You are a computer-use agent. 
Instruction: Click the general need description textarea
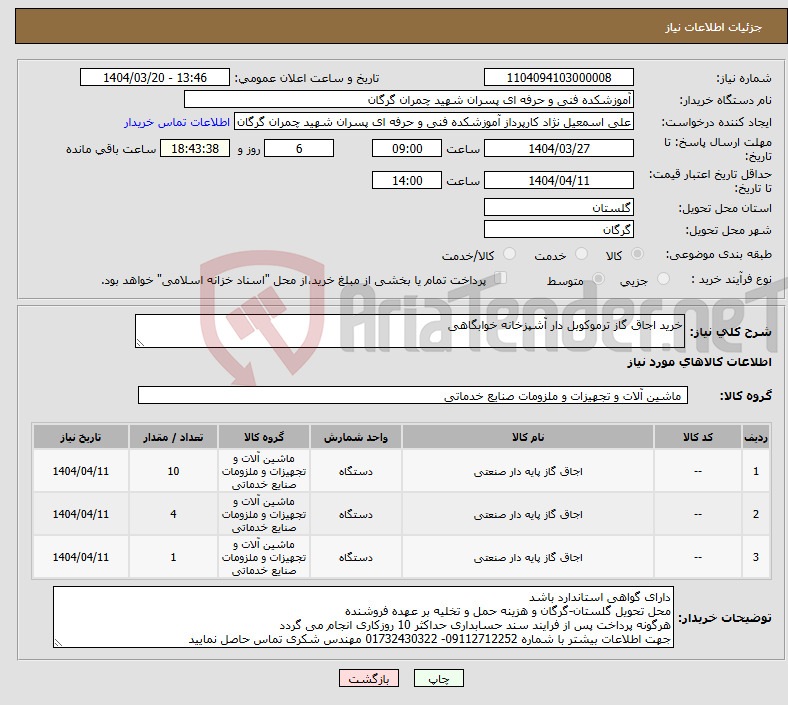pos(410,331)
